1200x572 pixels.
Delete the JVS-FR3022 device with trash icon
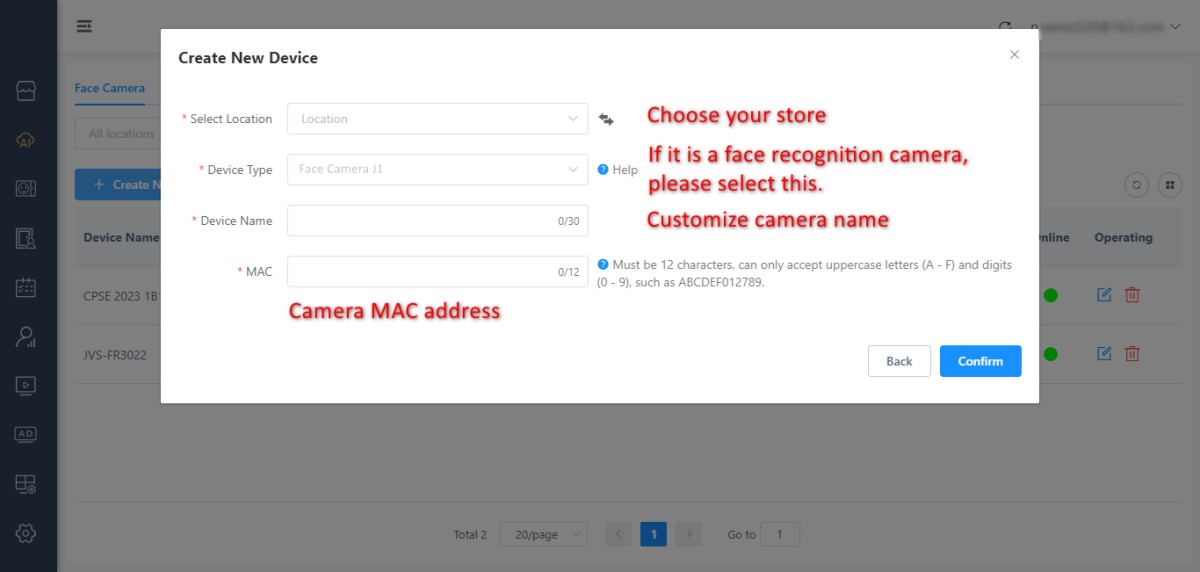tap(1132, 354)
